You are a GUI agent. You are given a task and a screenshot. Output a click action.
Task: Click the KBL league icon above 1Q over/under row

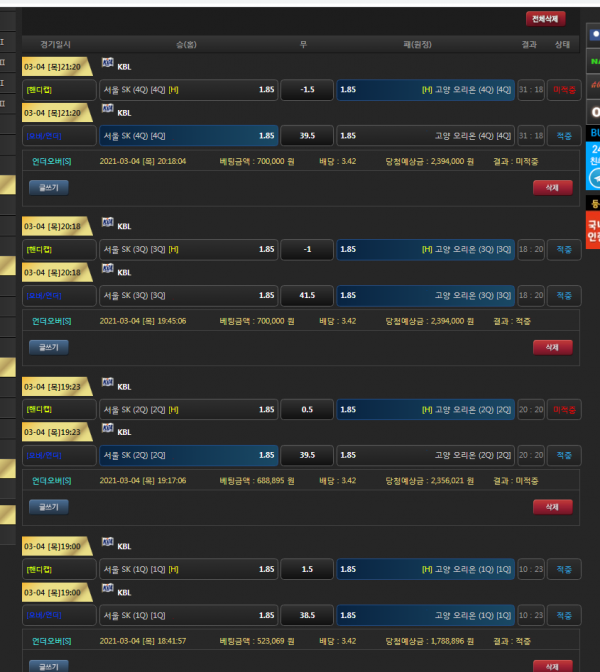pyautogui.click(x=107, y=591)
